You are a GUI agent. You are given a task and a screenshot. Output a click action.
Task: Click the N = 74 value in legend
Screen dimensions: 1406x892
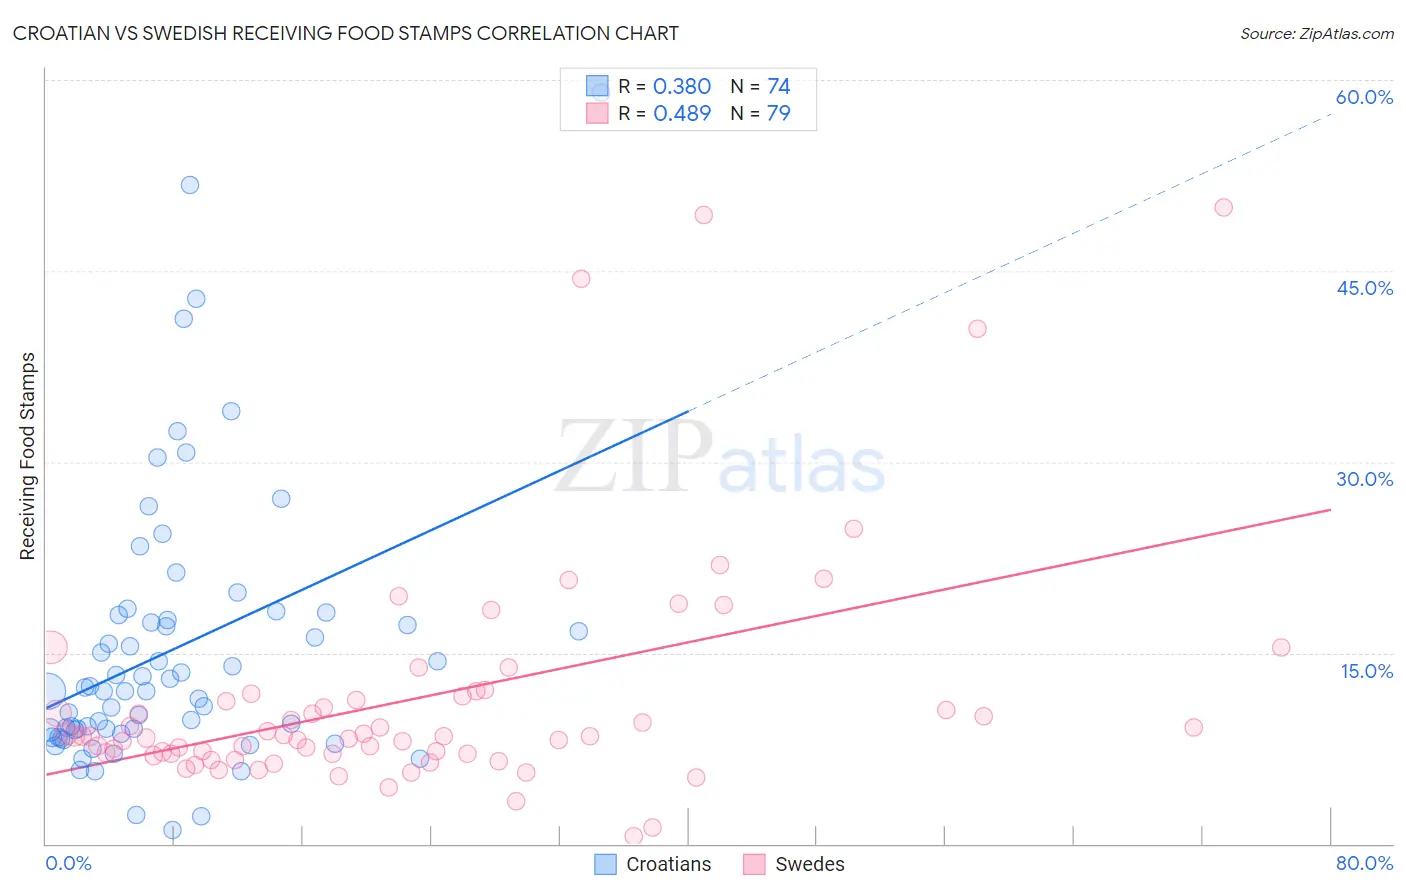[x=760, y=86]
